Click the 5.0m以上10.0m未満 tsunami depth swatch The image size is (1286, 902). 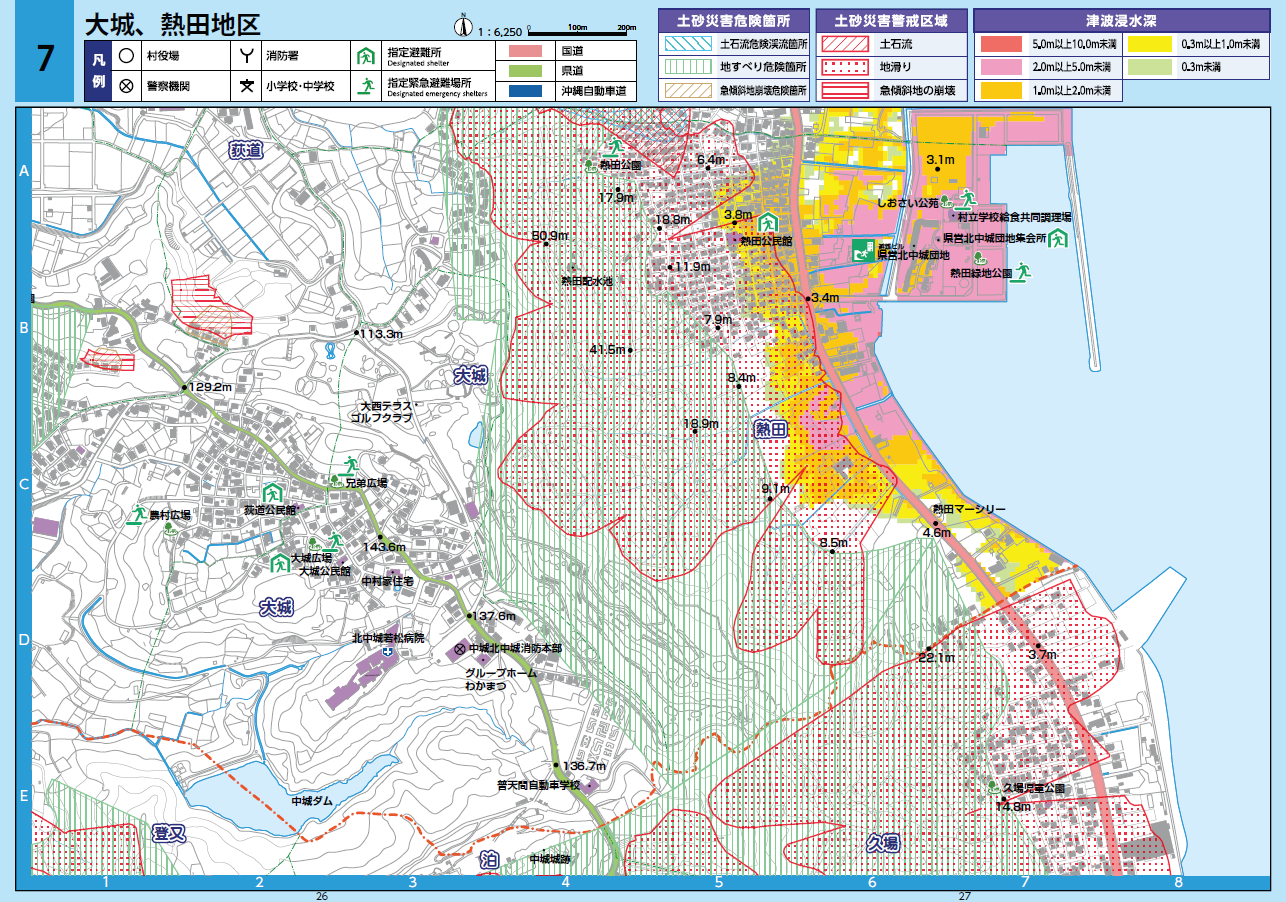(1001, 44)
